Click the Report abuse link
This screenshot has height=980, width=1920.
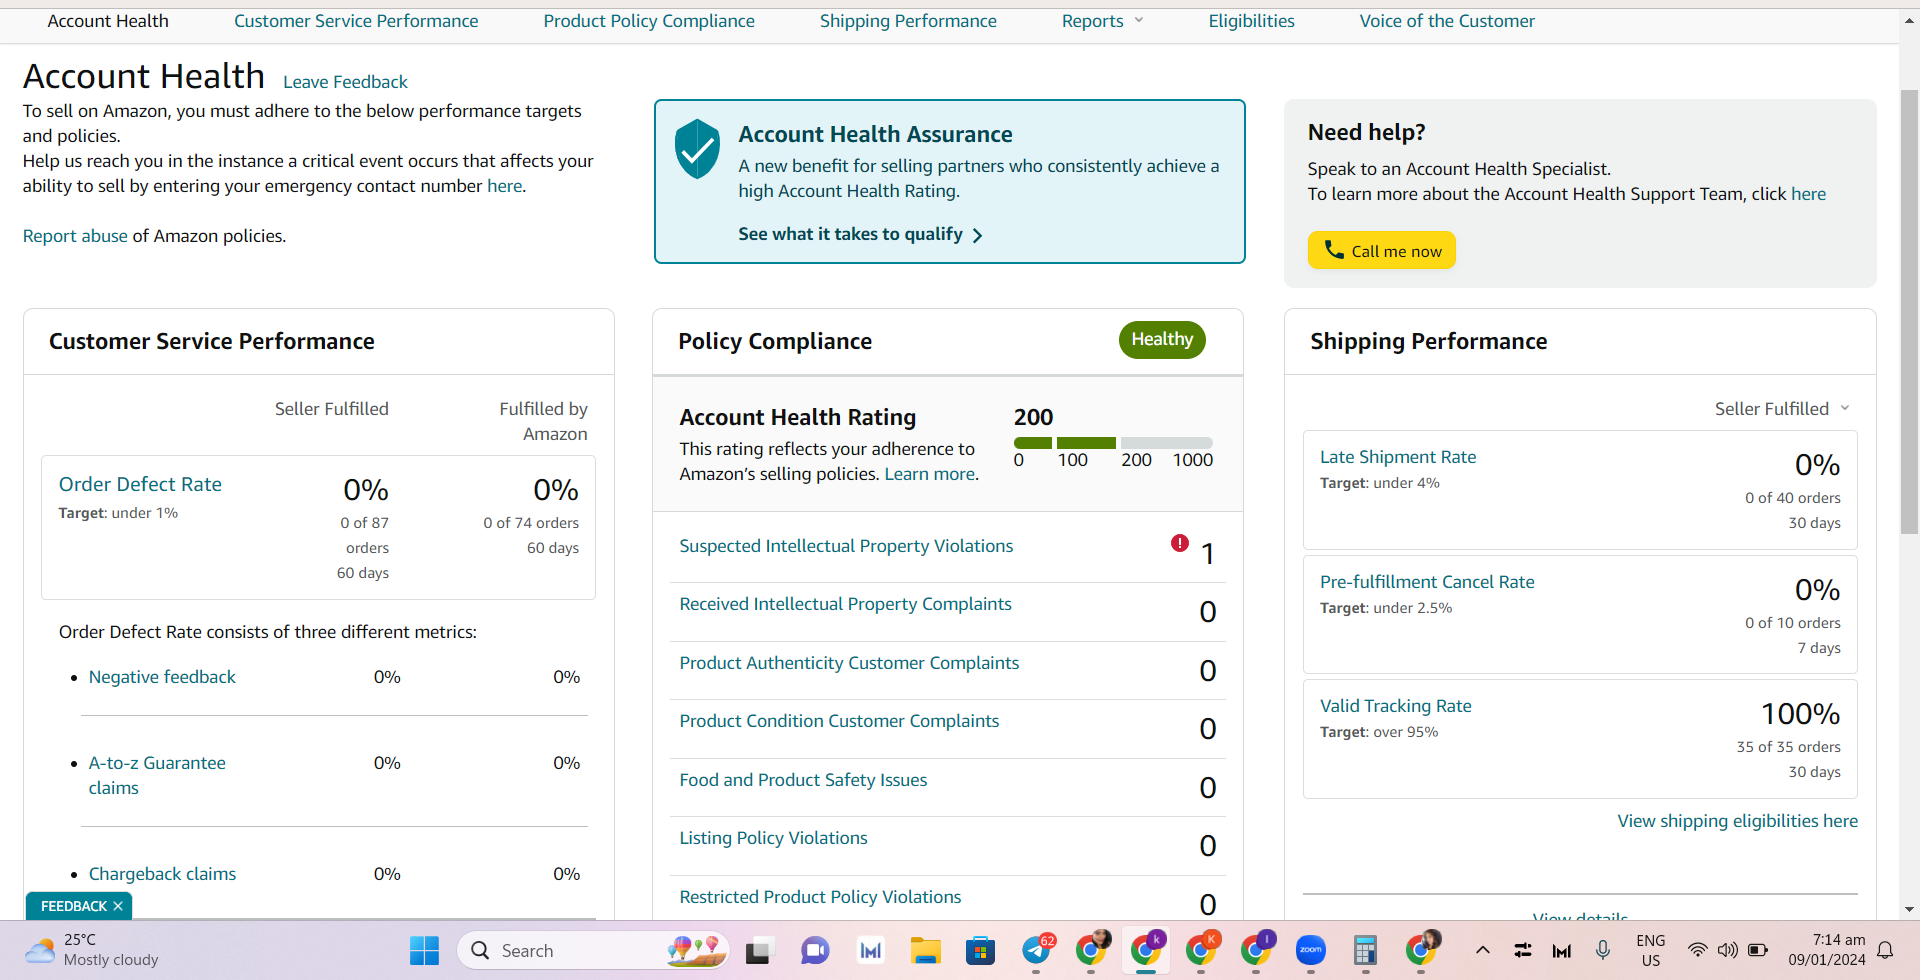pos(75,236)
